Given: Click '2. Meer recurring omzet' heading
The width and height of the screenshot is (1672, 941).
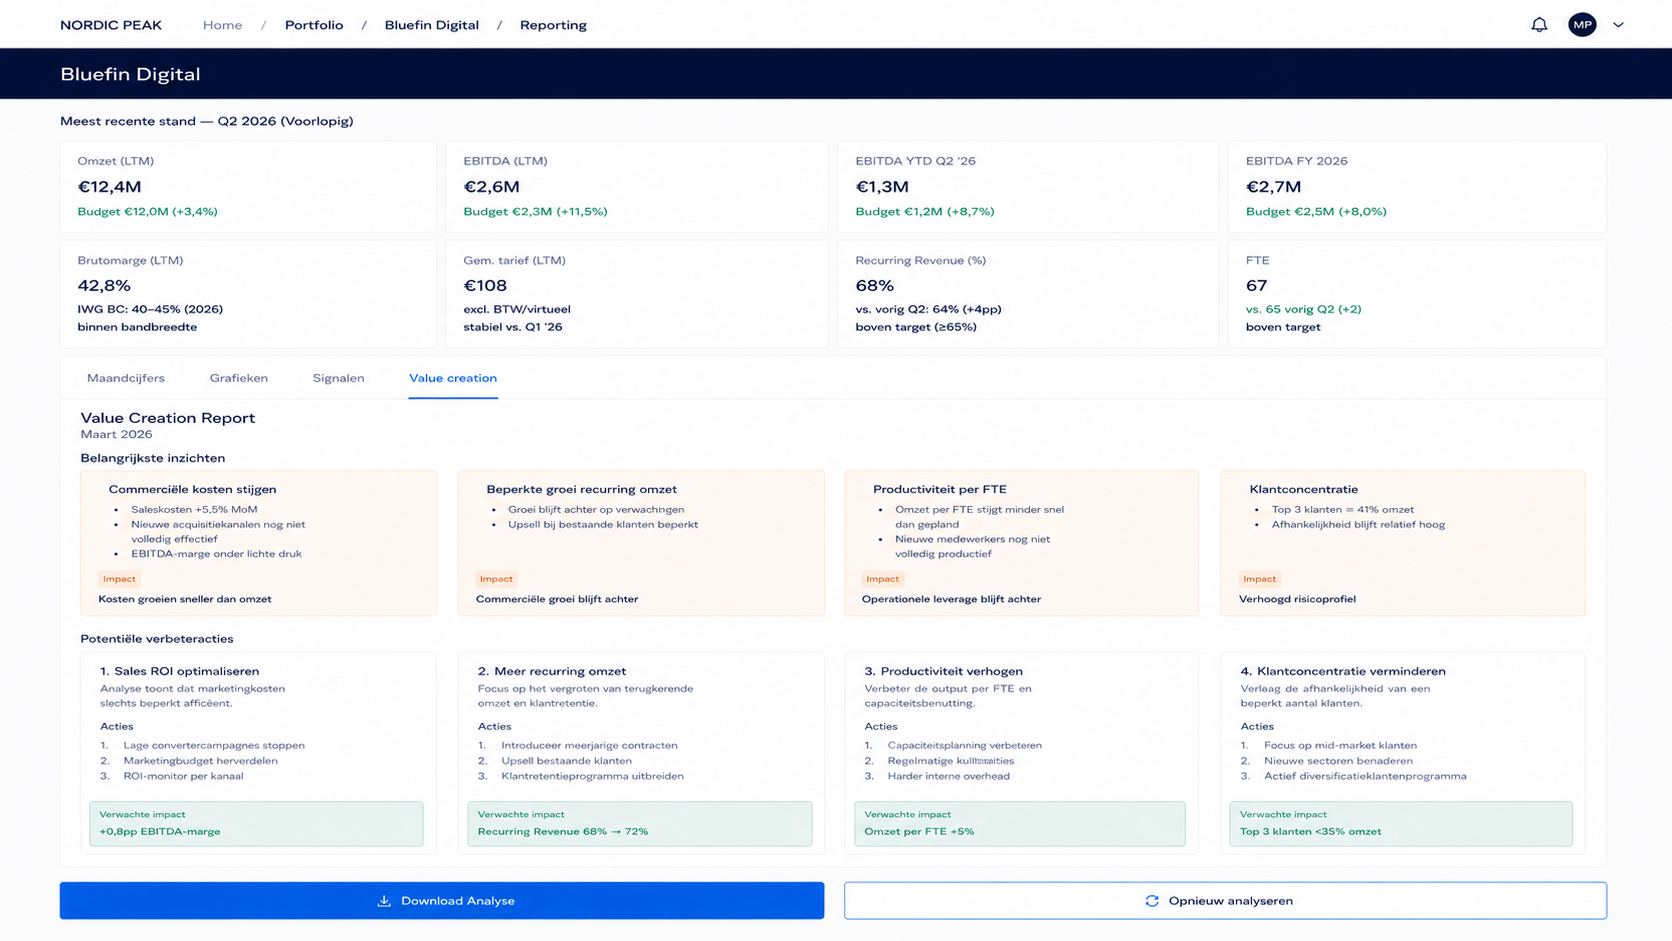Looking at the screenshot, I should click(x=551, y=671).
